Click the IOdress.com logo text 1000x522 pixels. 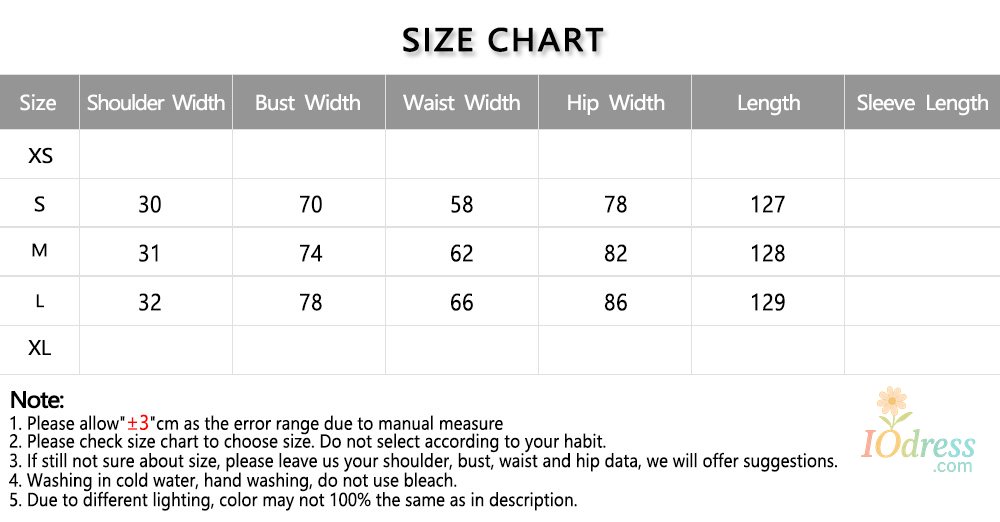click(918, 451)
